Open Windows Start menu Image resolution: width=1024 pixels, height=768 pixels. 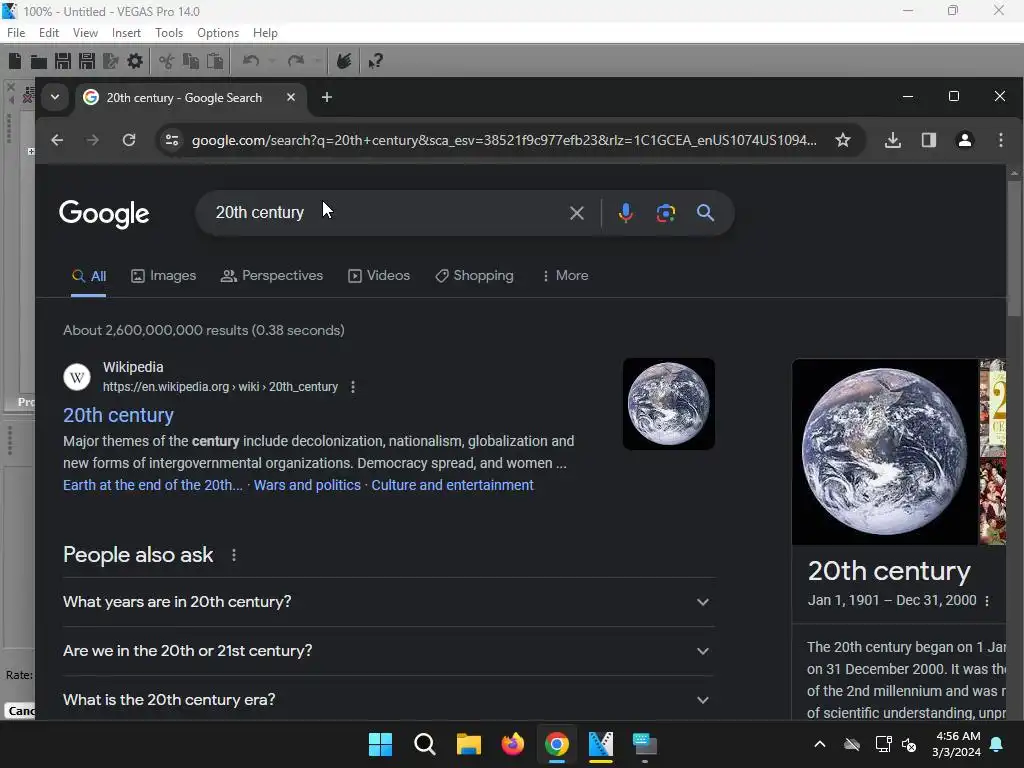pos(380,744)
